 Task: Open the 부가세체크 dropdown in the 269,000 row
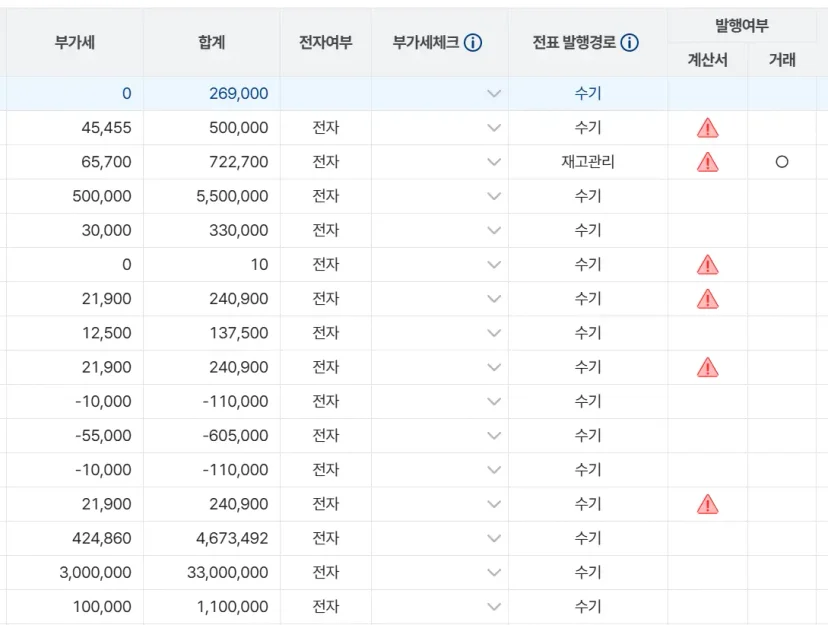[494, 93]
